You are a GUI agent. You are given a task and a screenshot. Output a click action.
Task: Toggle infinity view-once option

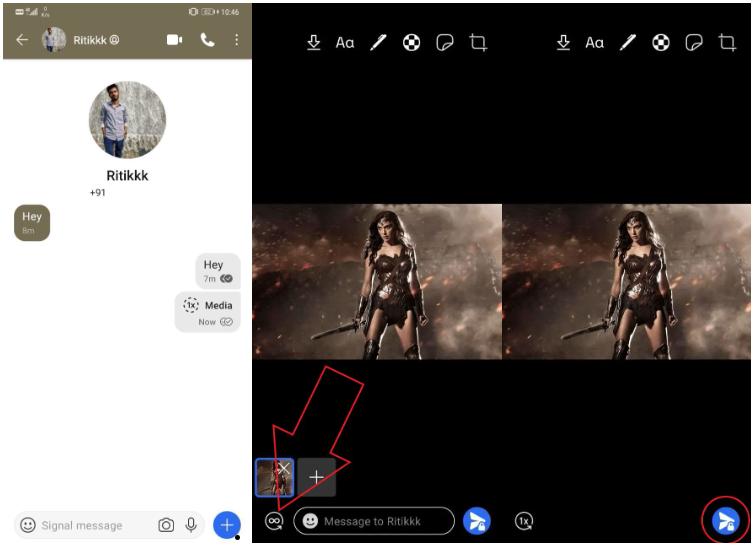[x=274, y=521]
